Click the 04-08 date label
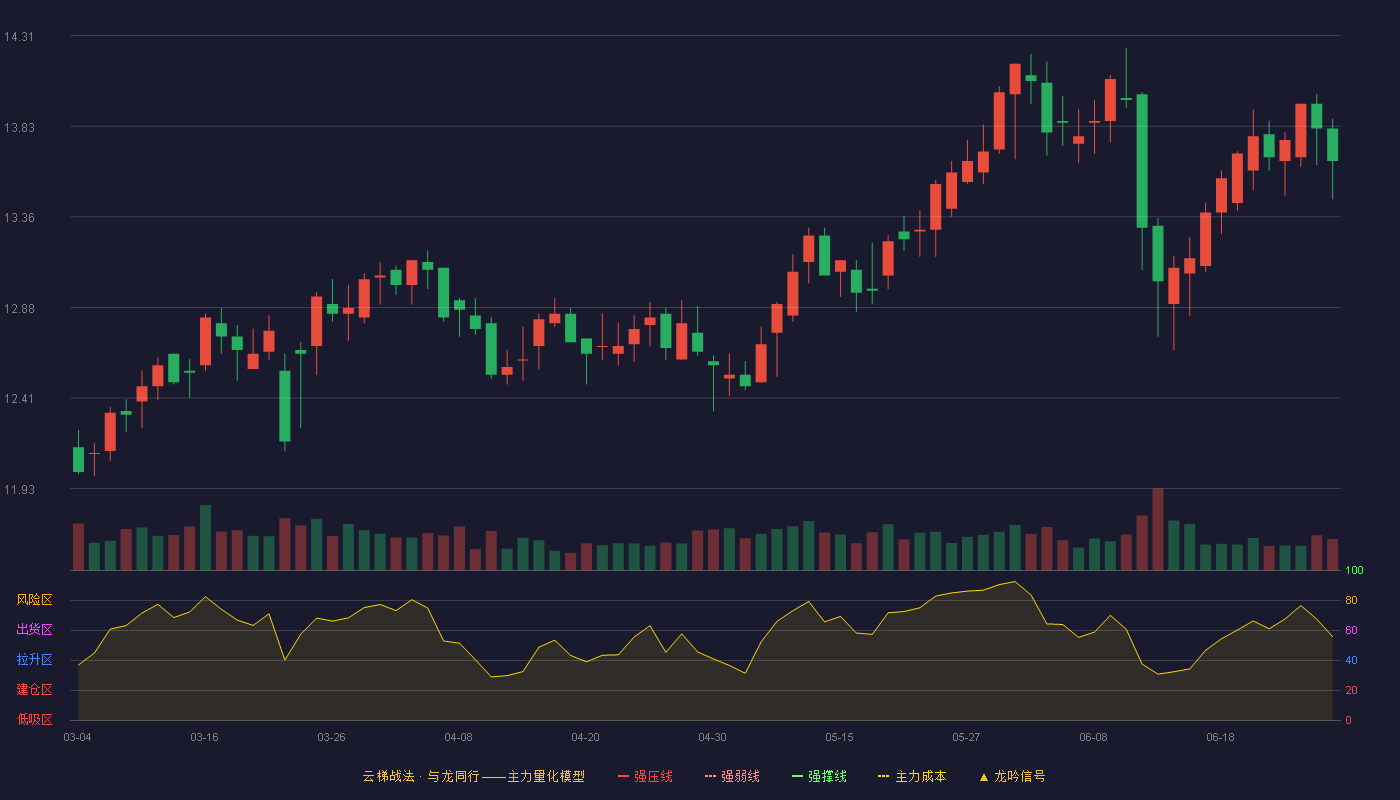 point(458,737)
